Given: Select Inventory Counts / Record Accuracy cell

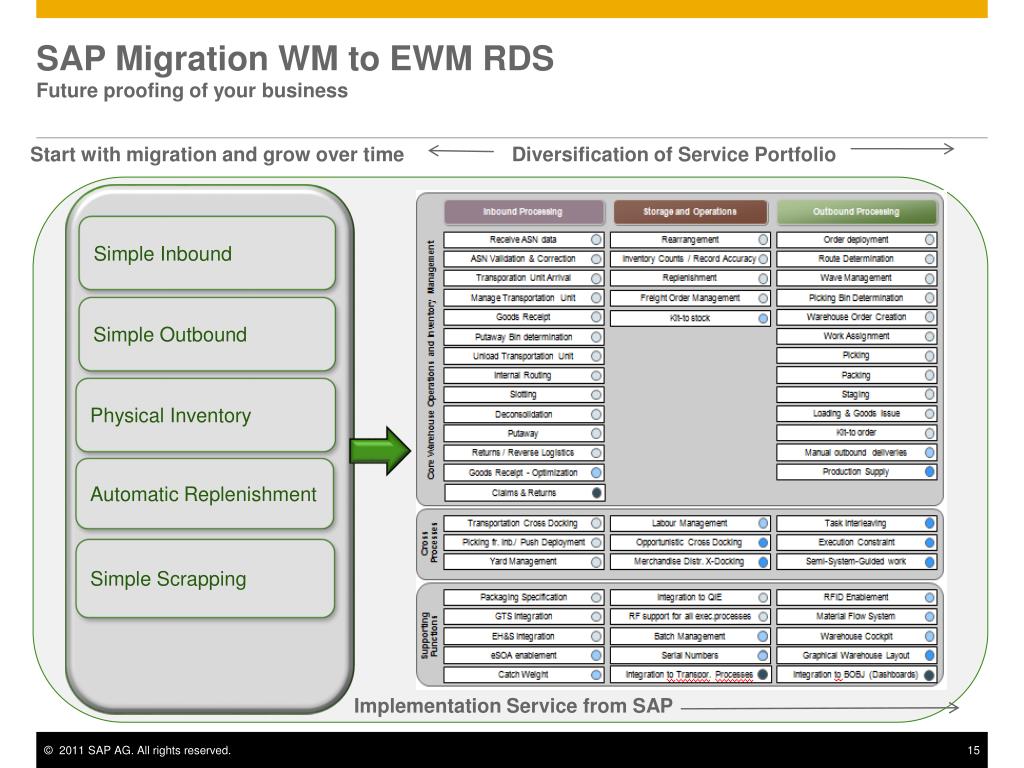Looking at the screenshot, I should [x=690, y=259].
